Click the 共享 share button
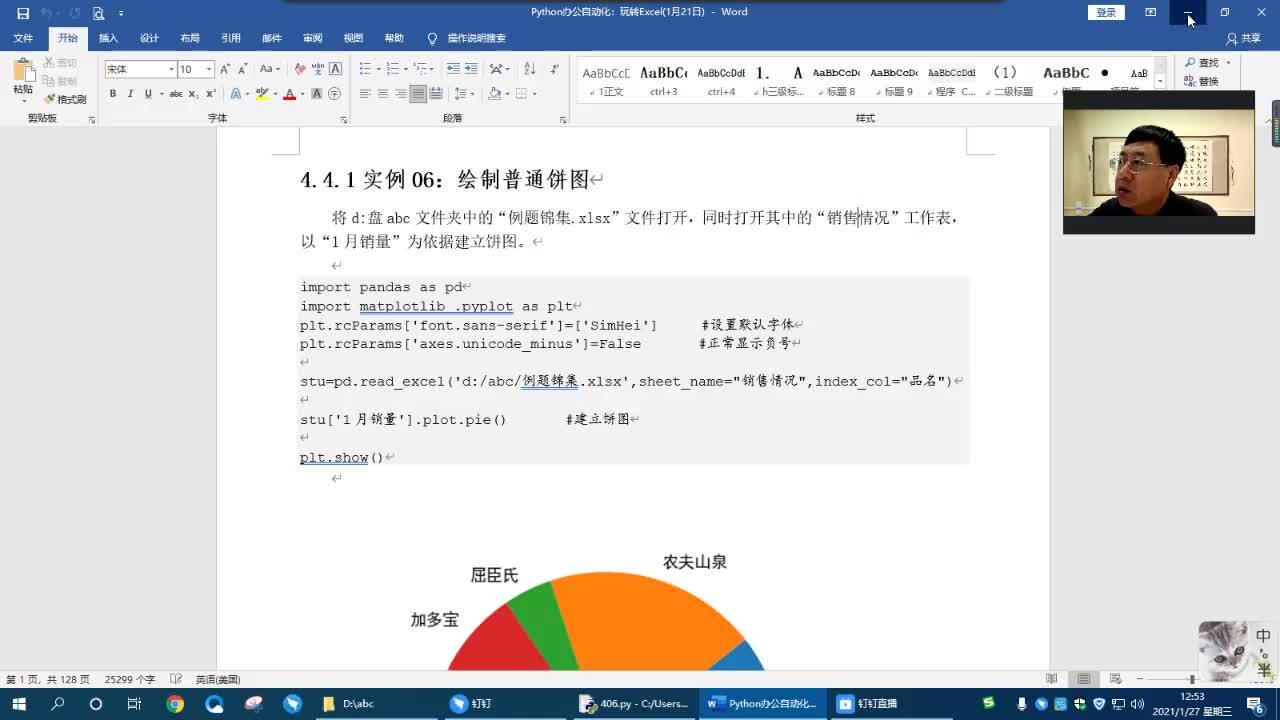The image size is (1280, 720). coord(1244,38)
